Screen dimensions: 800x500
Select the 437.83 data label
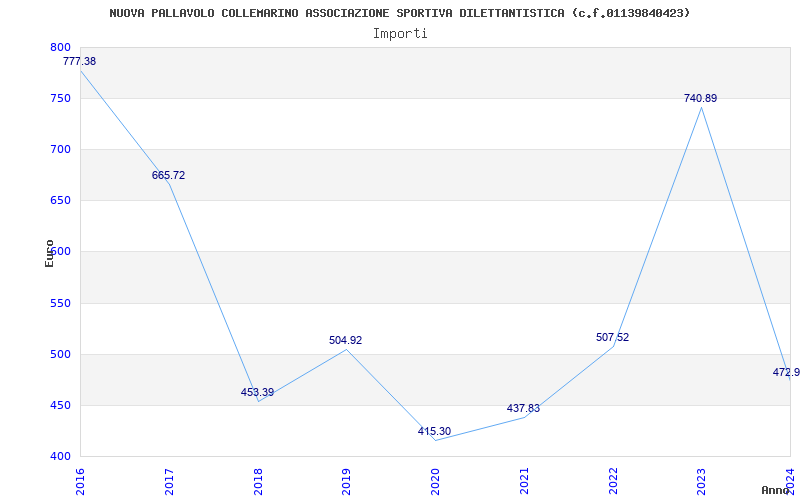click(x=523, y=408)
